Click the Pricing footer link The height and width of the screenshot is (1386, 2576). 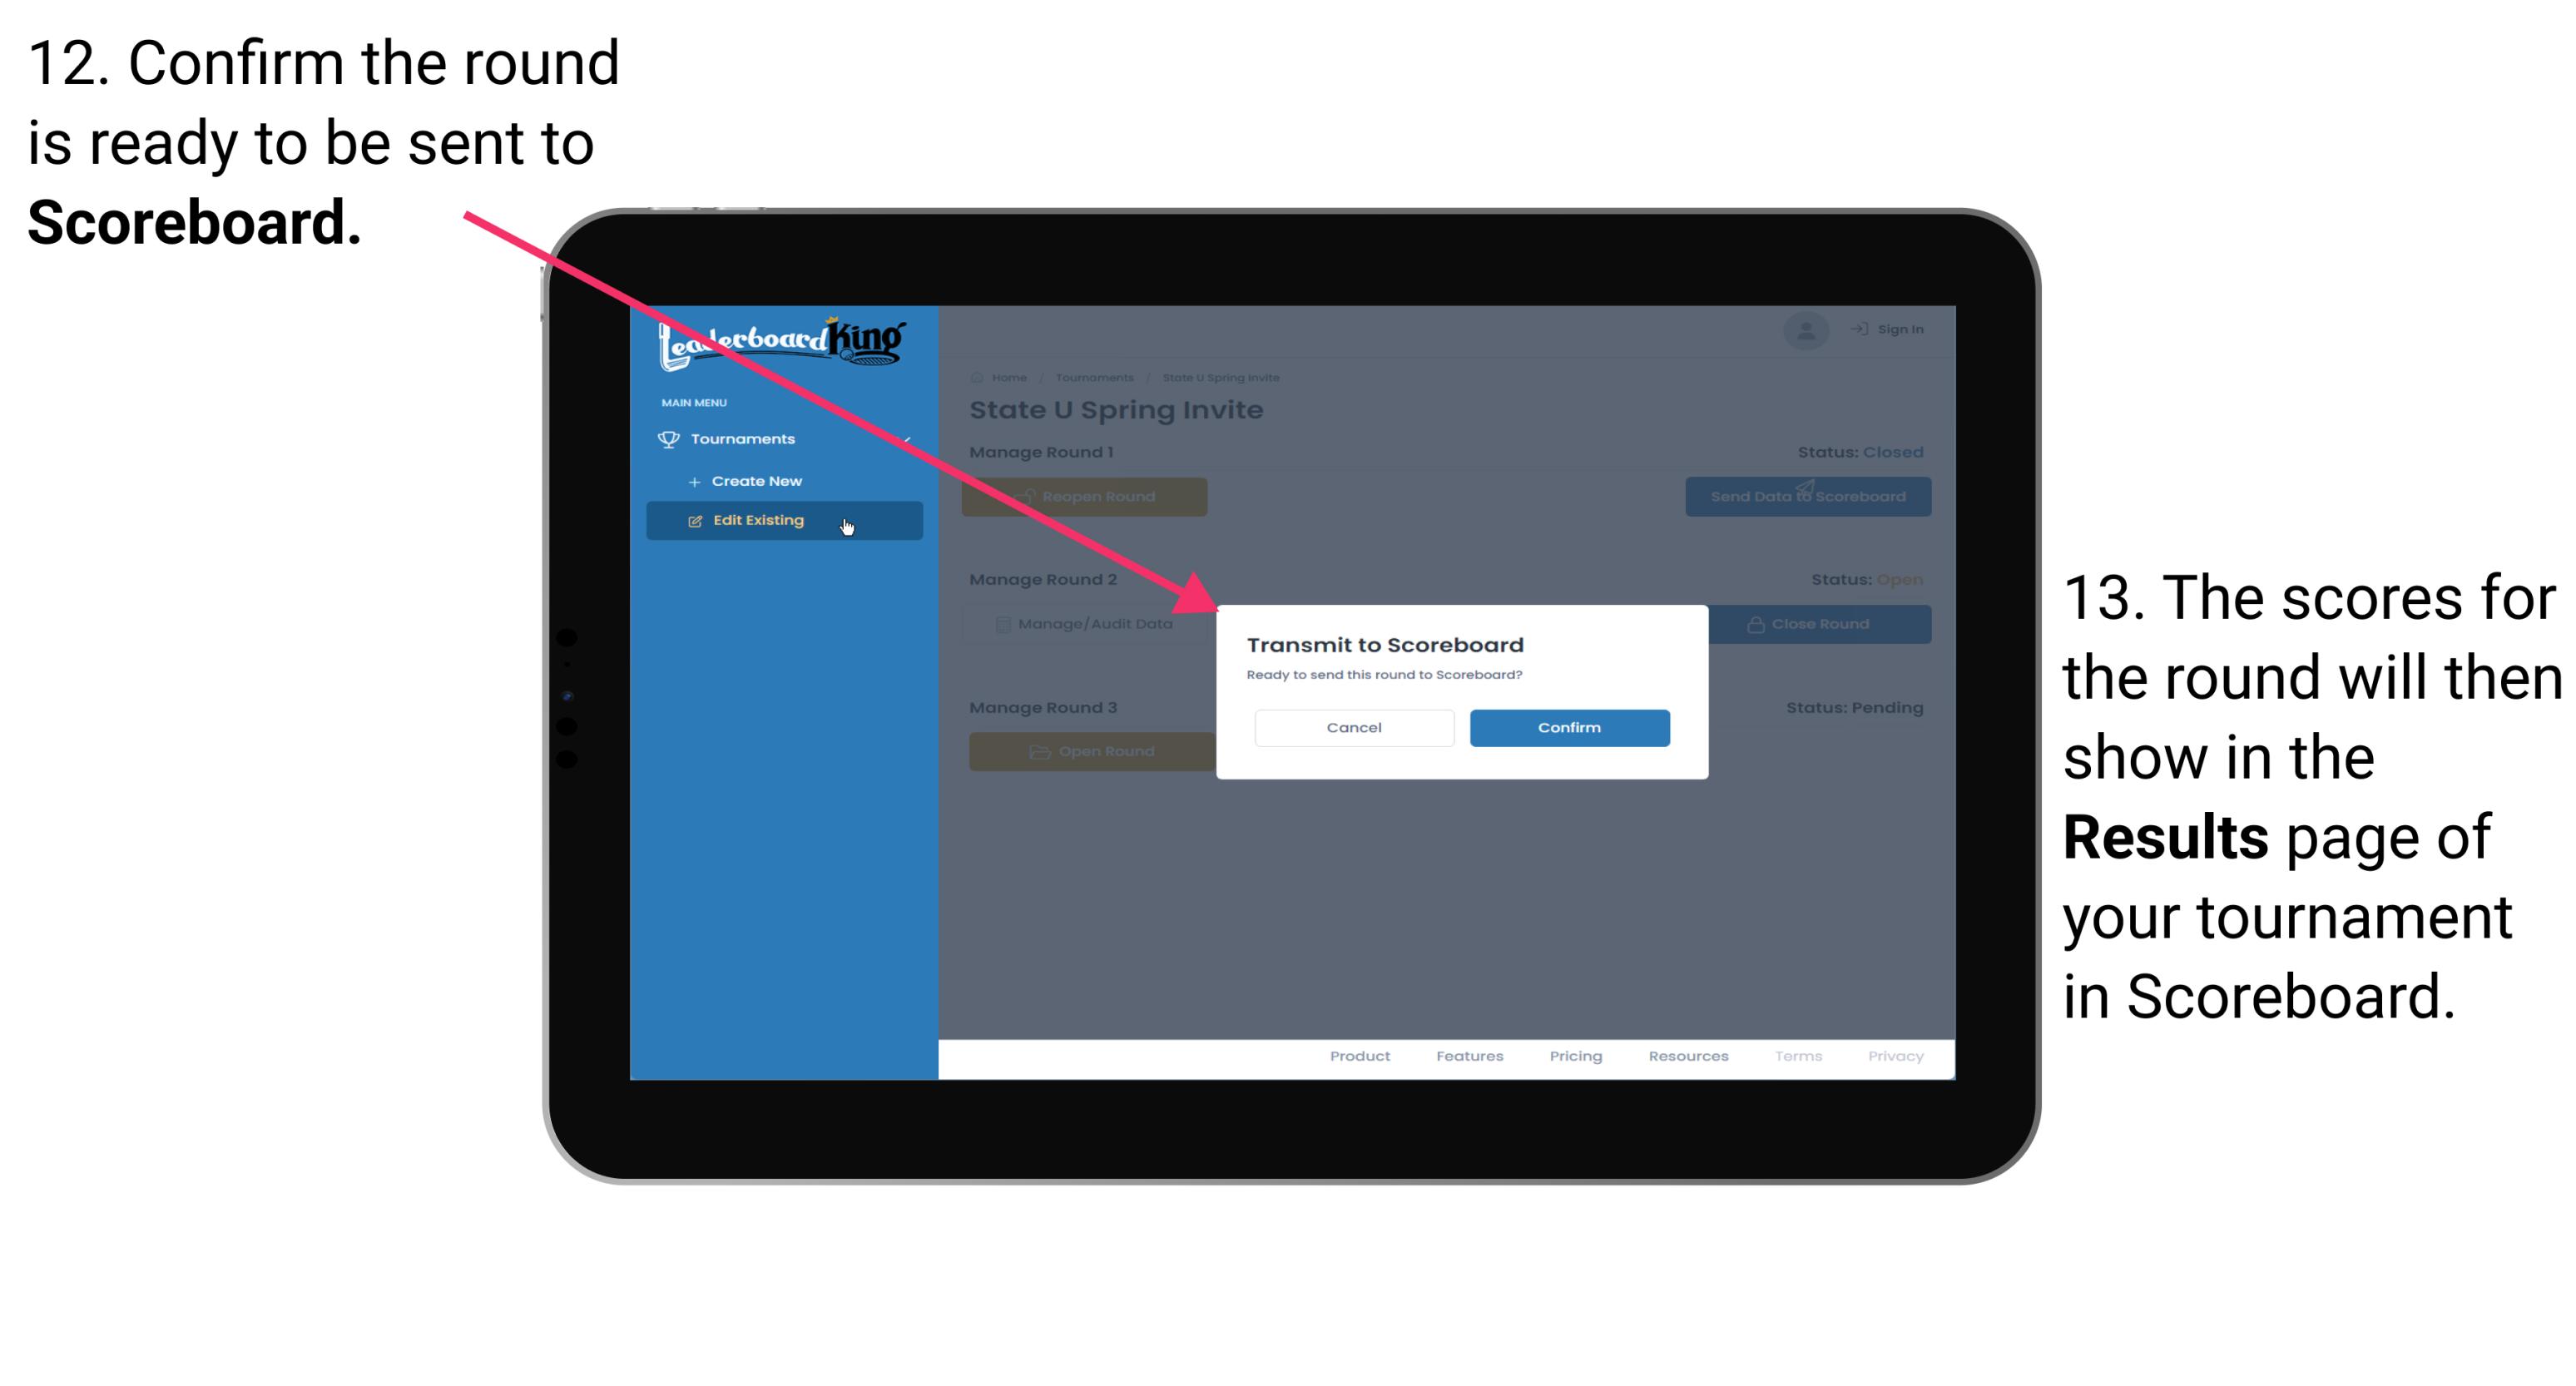coord(1574,1057)
